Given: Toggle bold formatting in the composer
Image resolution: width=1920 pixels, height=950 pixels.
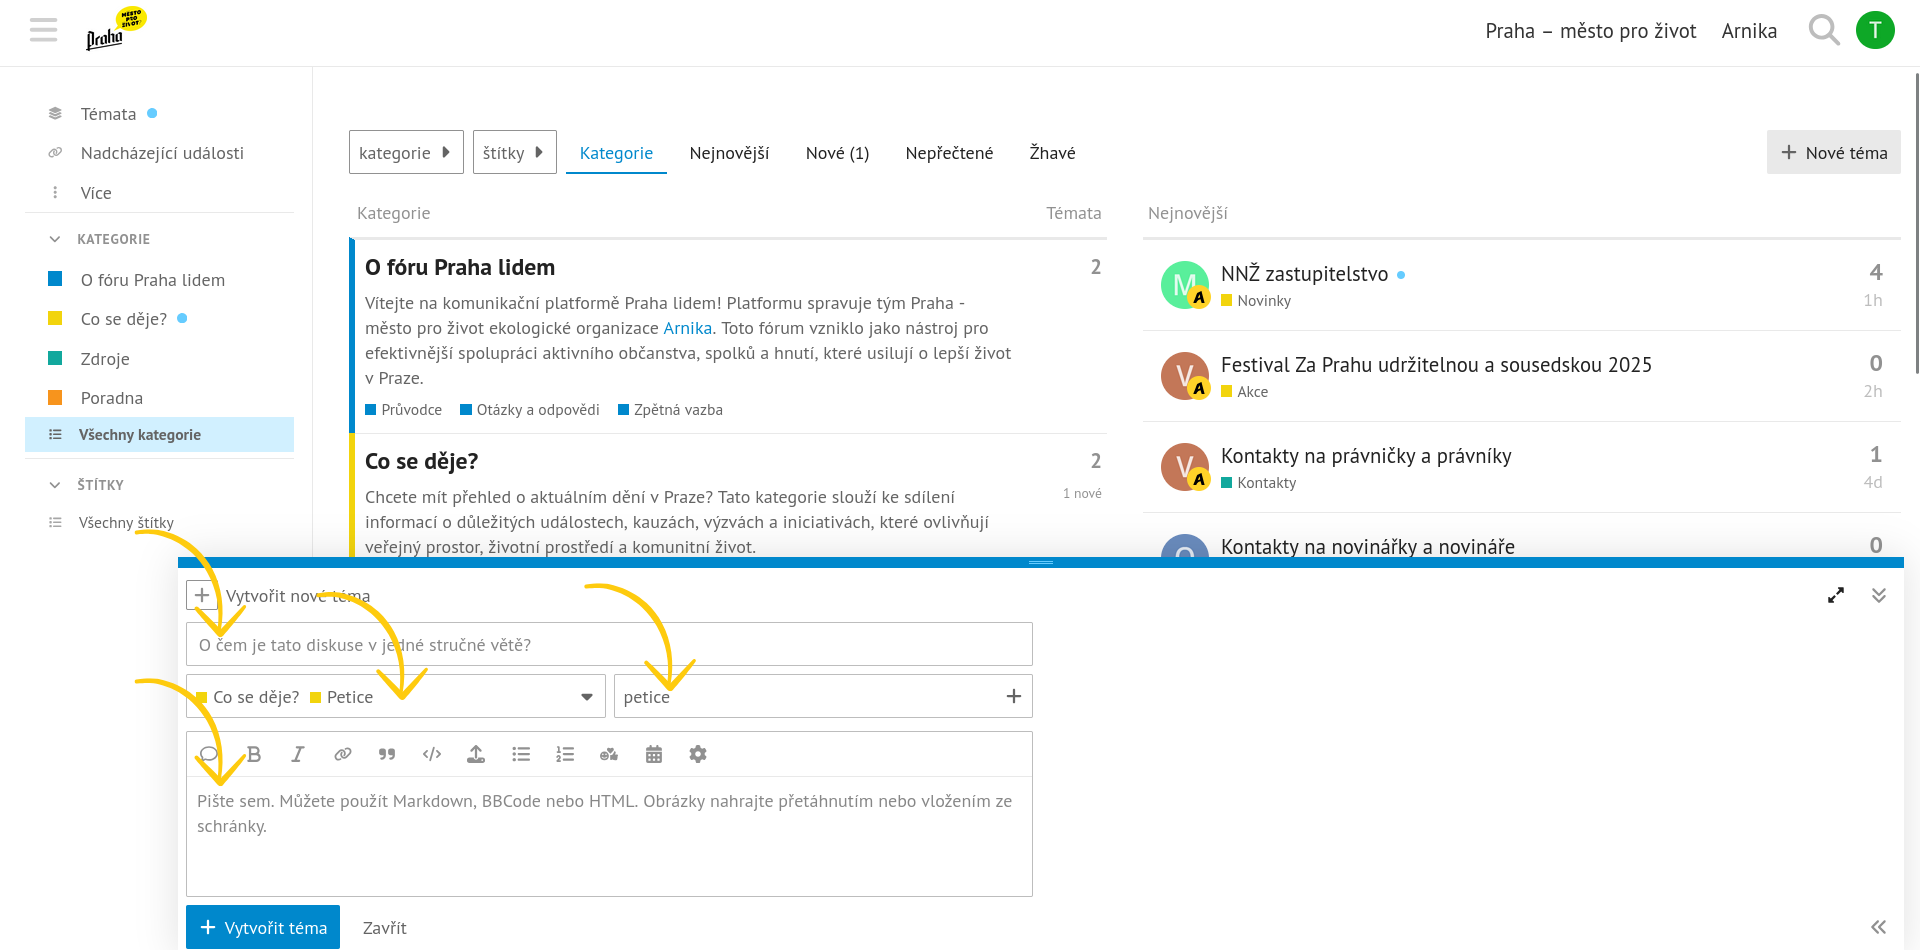Looking at the screenshot, I should click(x=254, y=754).
